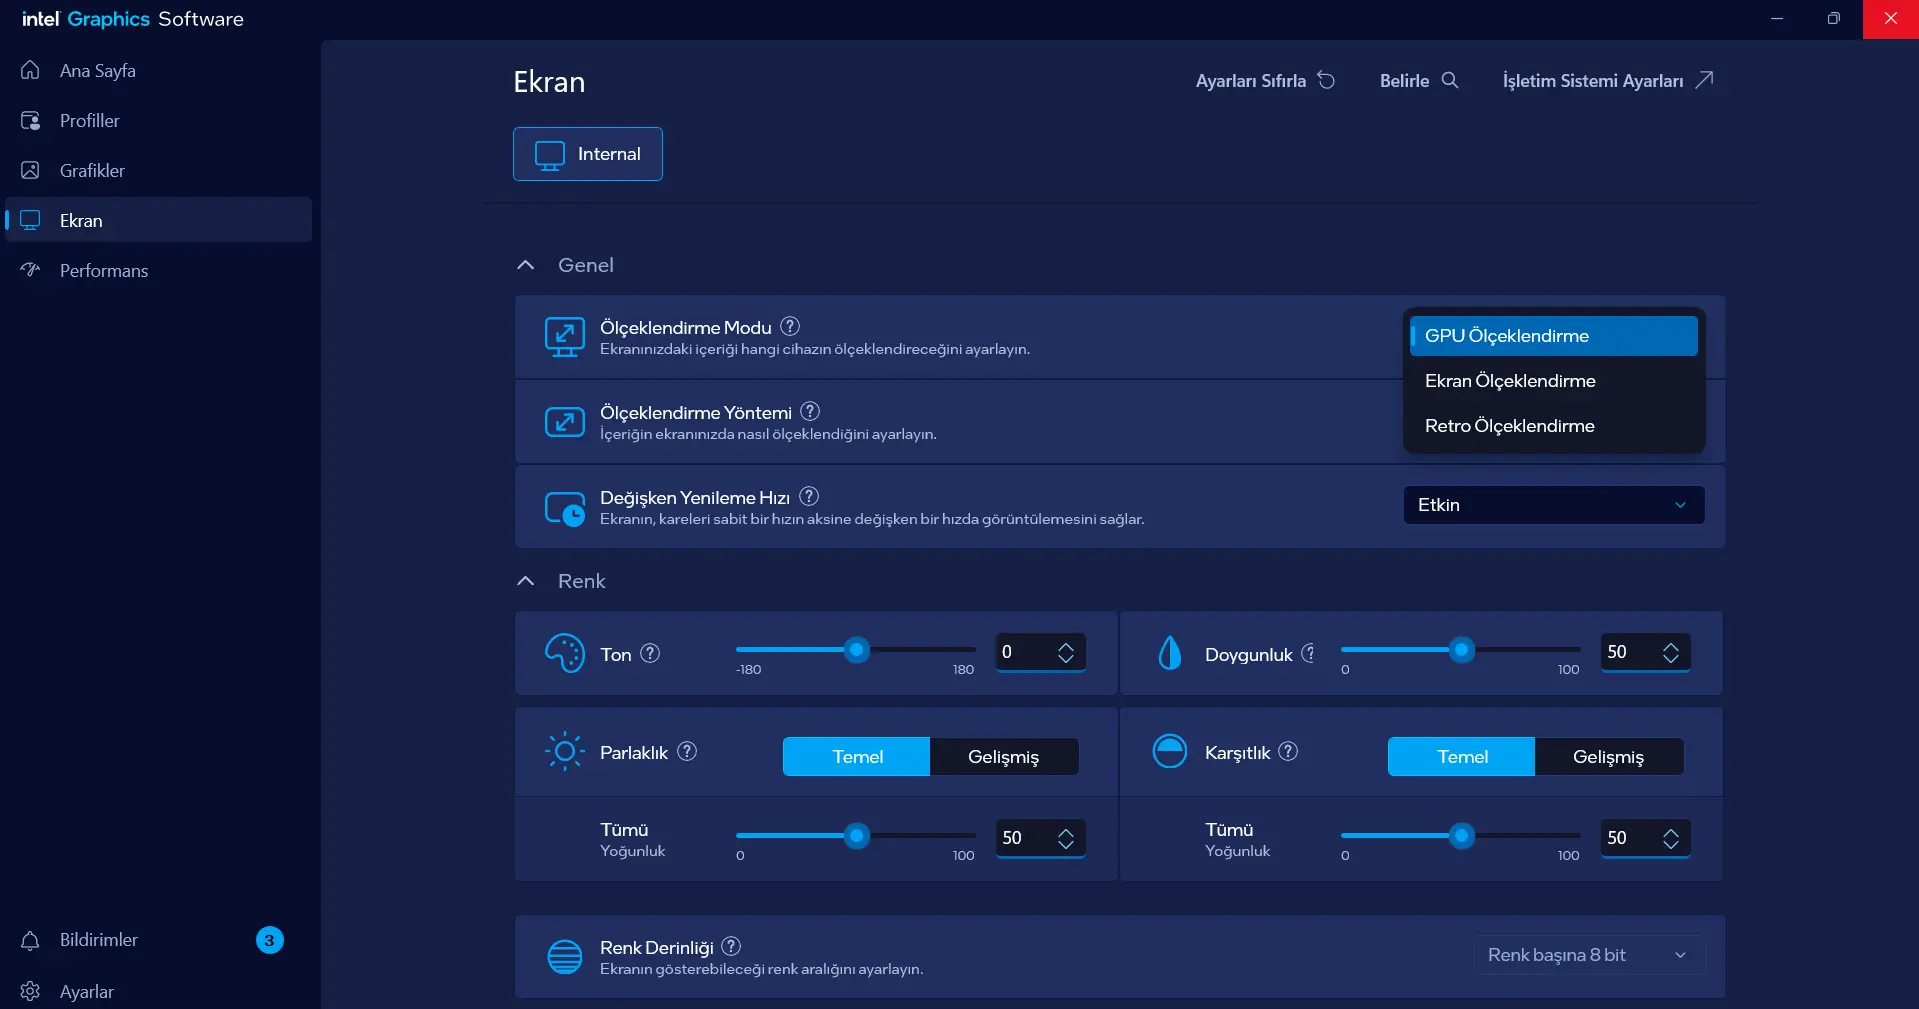Click the Ton slider handle

pyautogui.click(x=856, y=650)
